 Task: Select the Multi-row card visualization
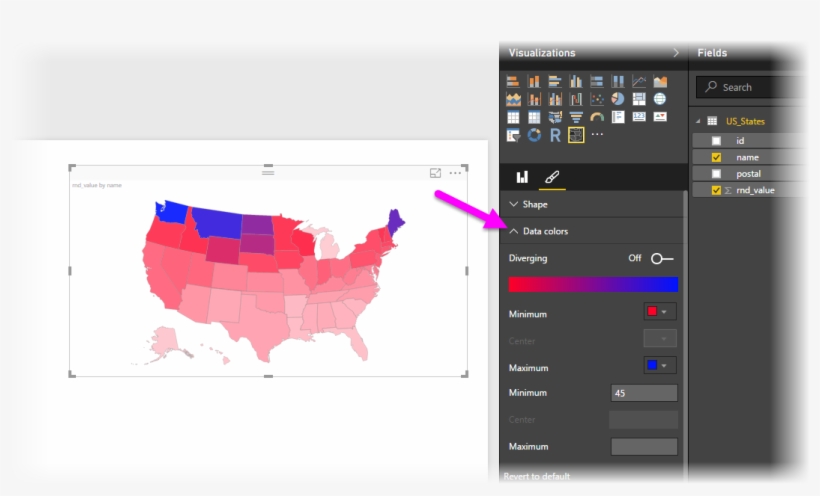point(618,117)
